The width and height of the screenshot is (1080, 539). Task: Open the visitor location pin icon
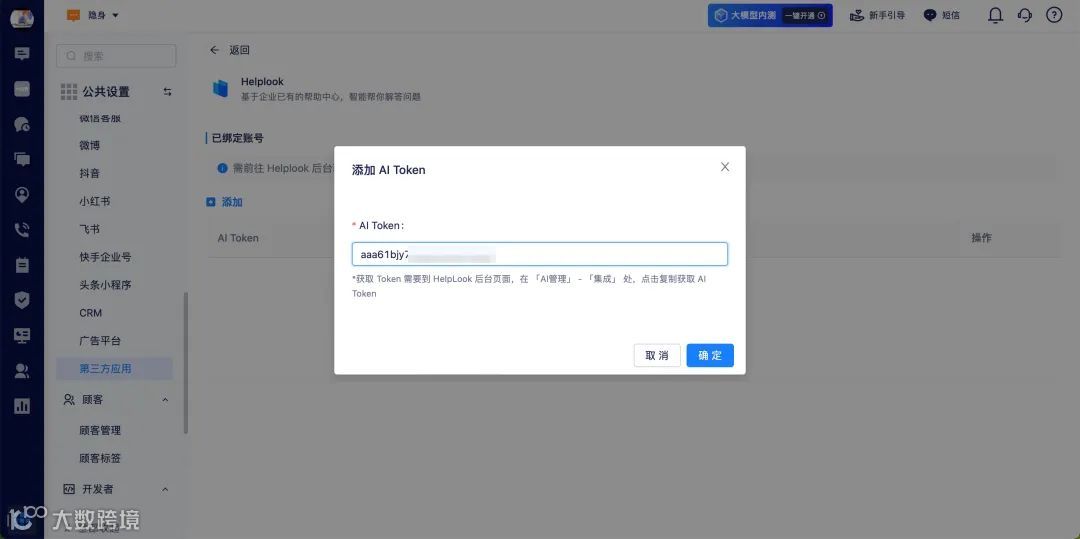[22, 195]
